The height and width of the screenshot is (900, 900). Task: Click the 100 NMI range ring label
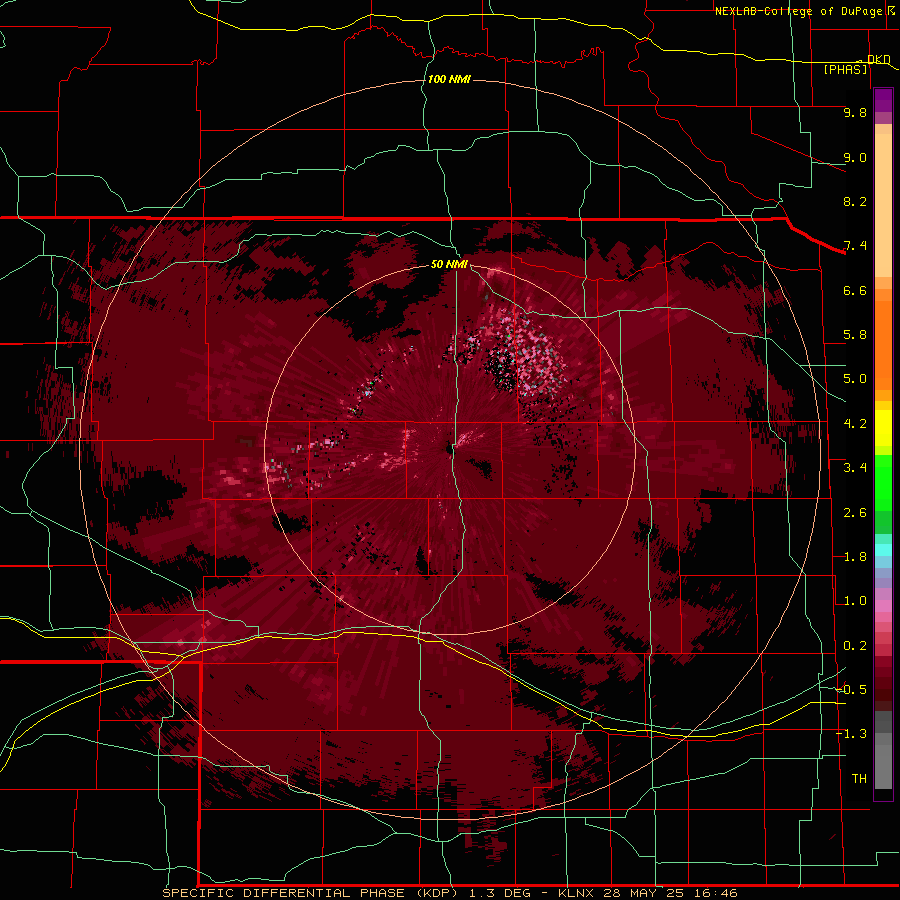pos(449,79)
